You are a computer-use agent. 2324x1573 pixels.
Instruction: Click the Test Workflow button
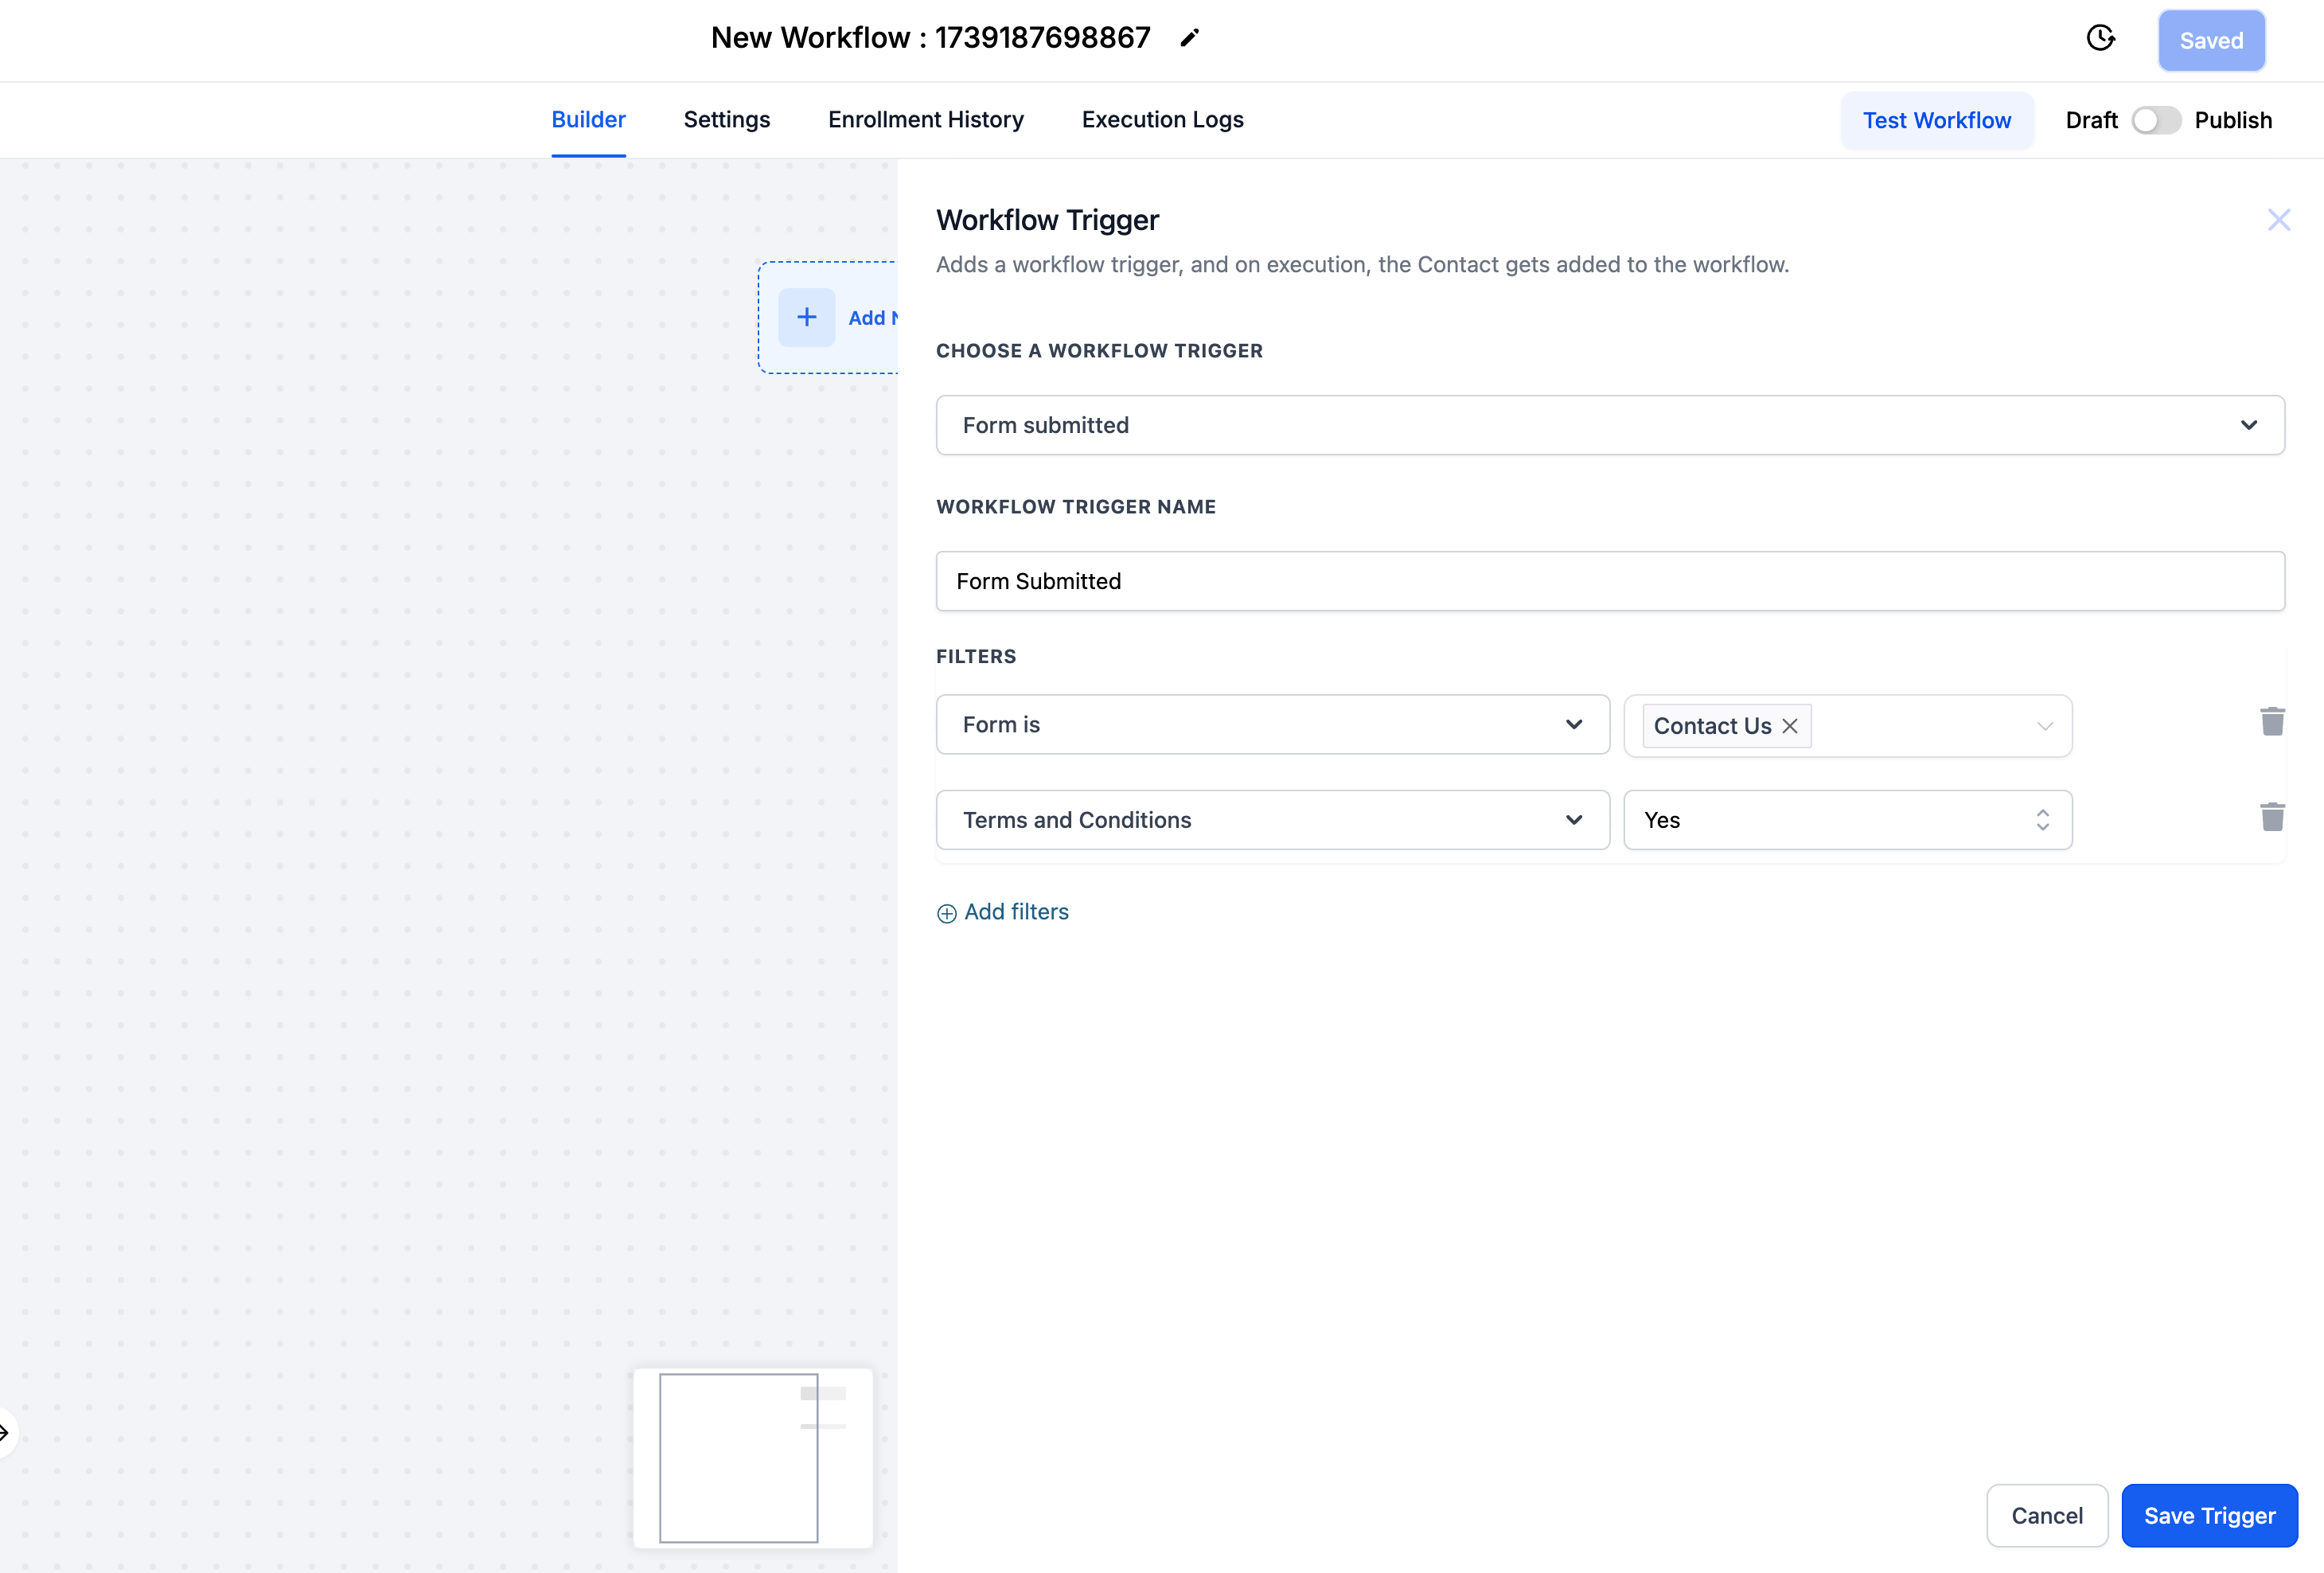click(x=1936, y=120)
